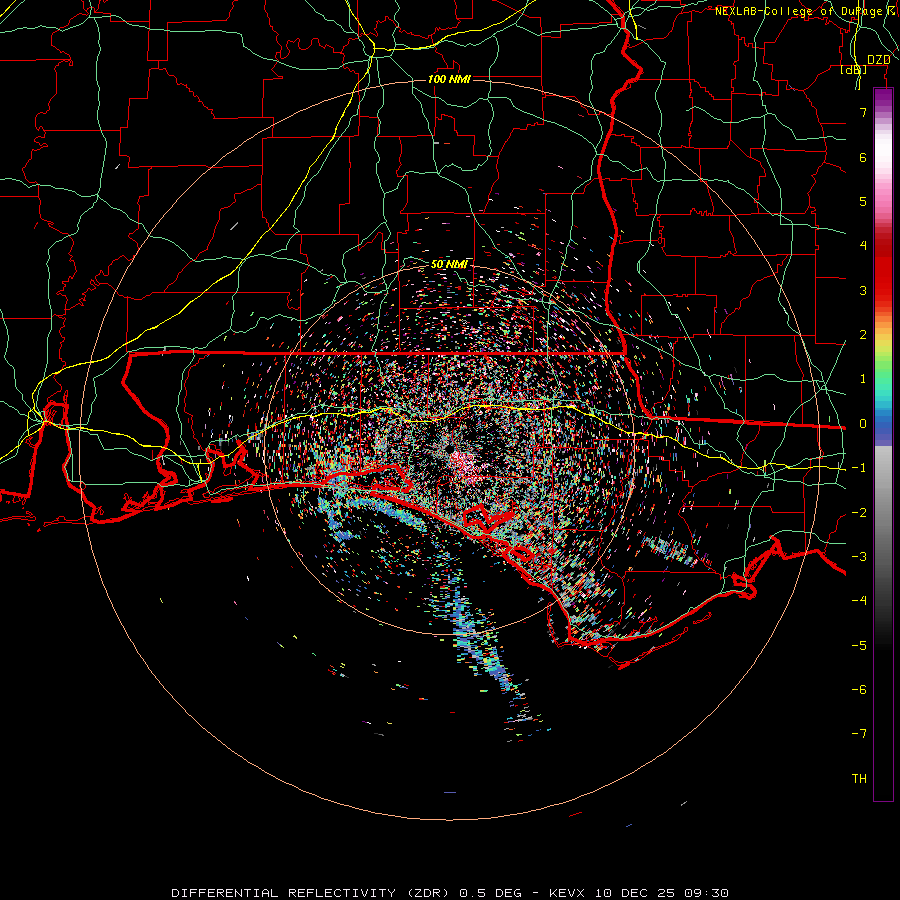900x900 pixels.
Task: Click the "-2" value on the dB scale
Action: point(859,513)
